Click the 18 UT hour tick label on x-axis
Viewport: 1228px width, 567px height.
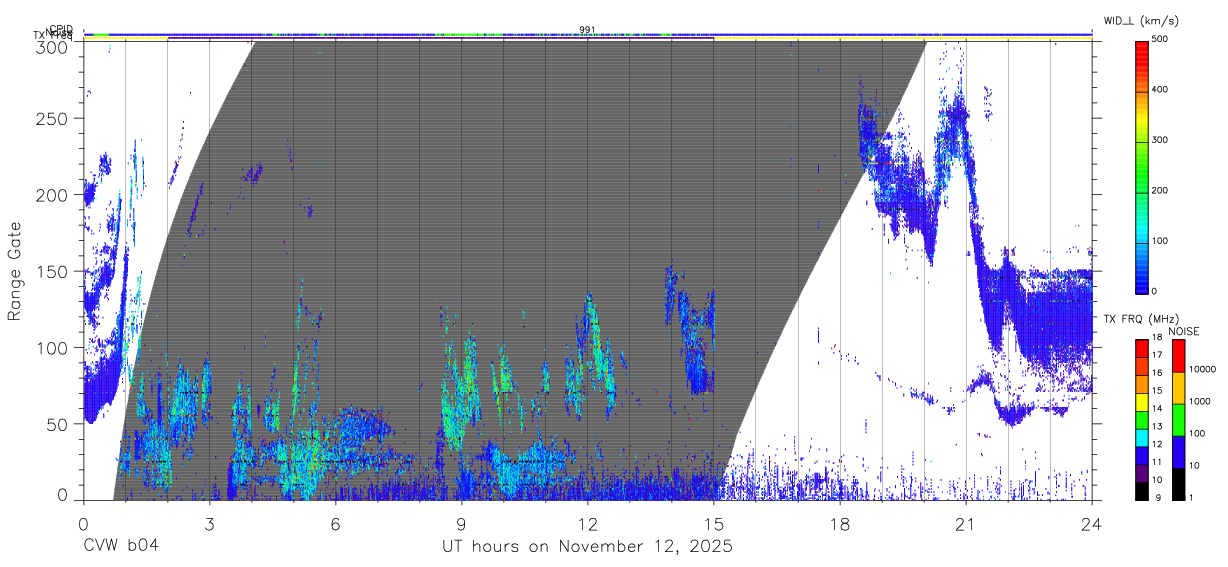(840, 523)
